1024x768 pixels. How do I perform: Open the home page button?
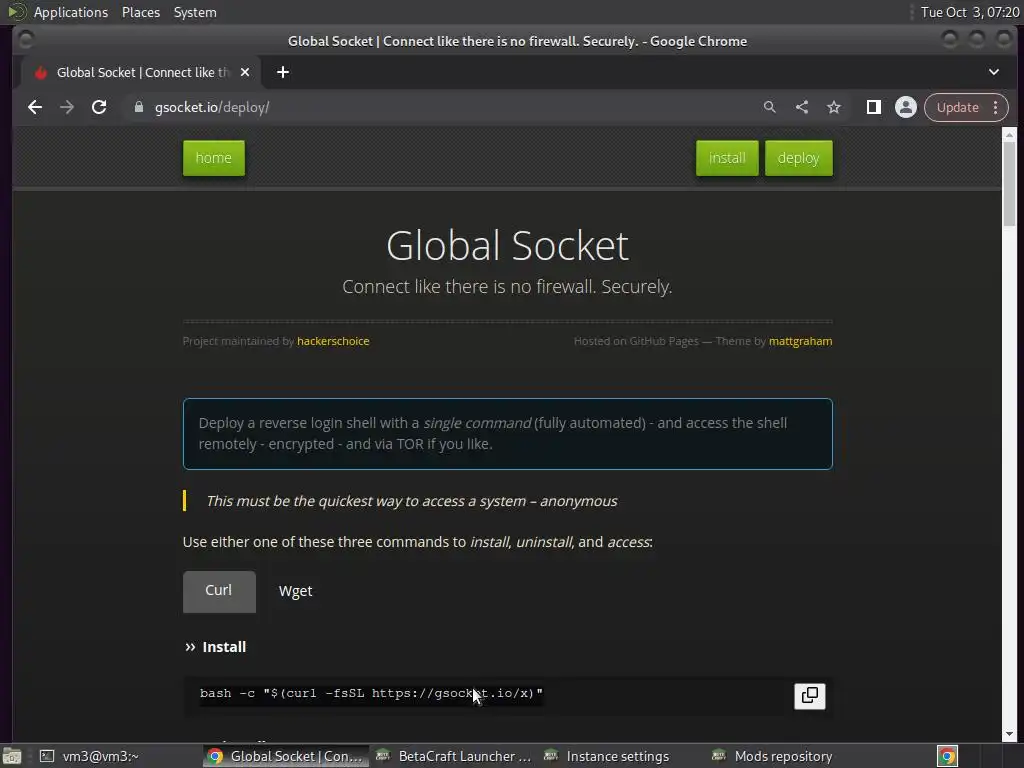coord(214,158)
